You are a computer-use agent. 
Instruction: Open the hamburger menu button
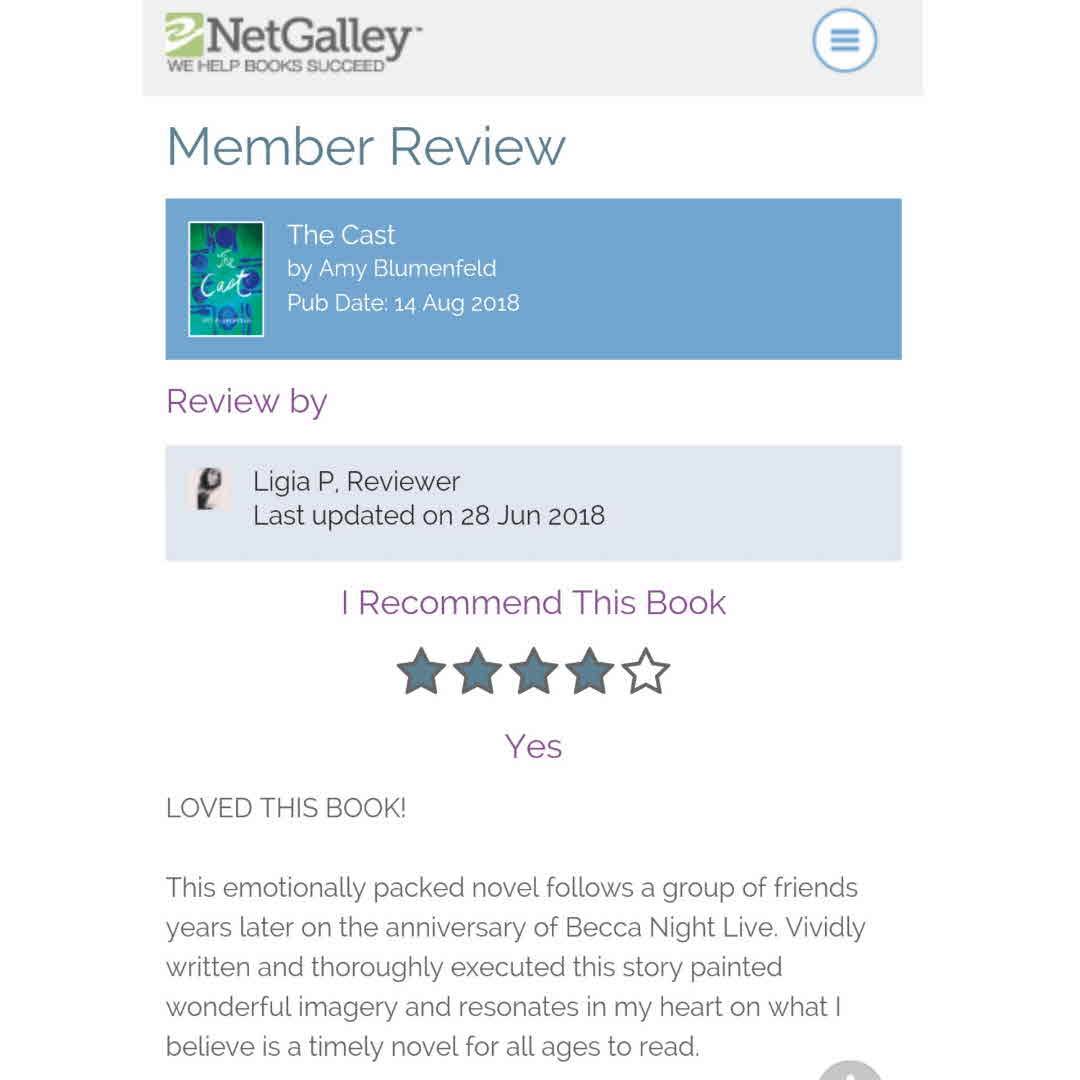(x=844, y=40)
